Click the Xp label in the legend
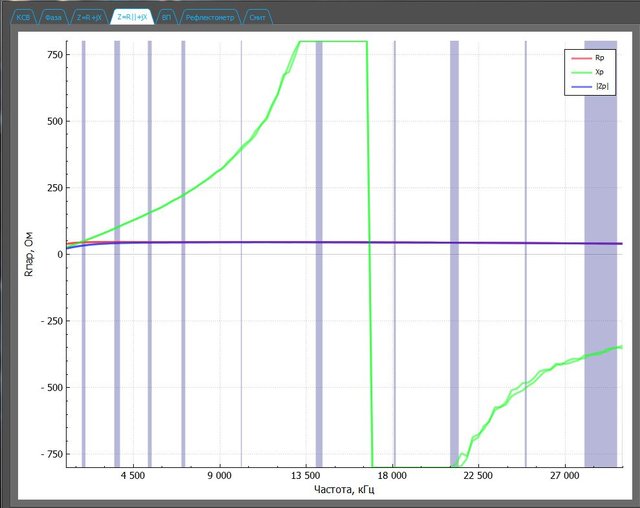 [598, 73]
